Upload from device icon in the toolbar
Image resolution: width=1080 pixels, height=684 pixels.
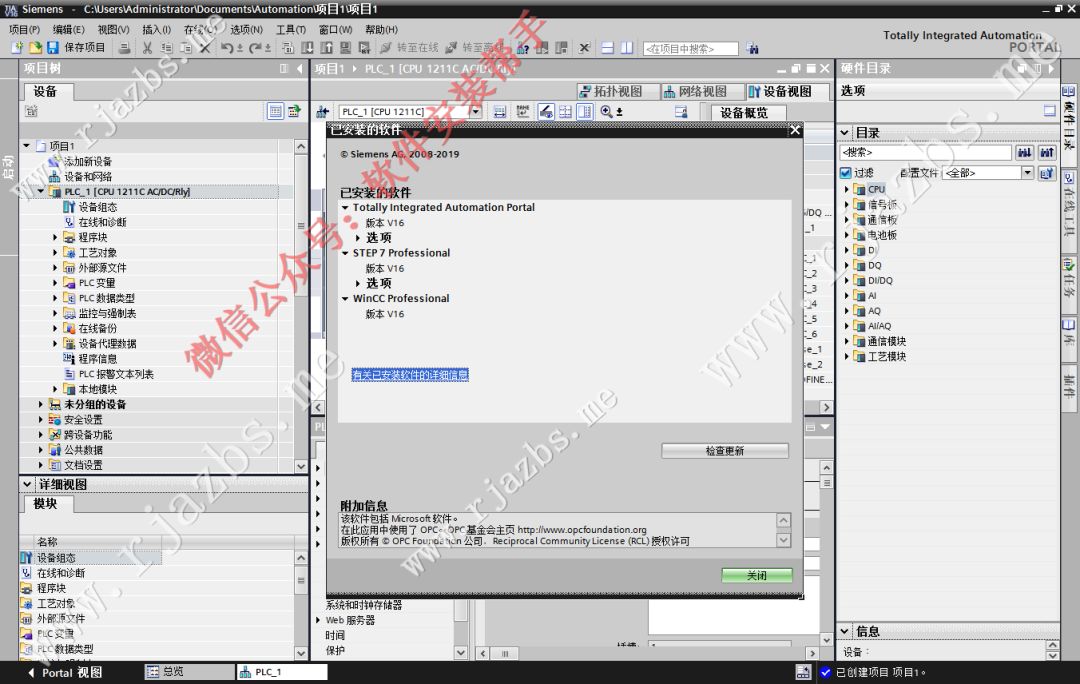[326, 48]
